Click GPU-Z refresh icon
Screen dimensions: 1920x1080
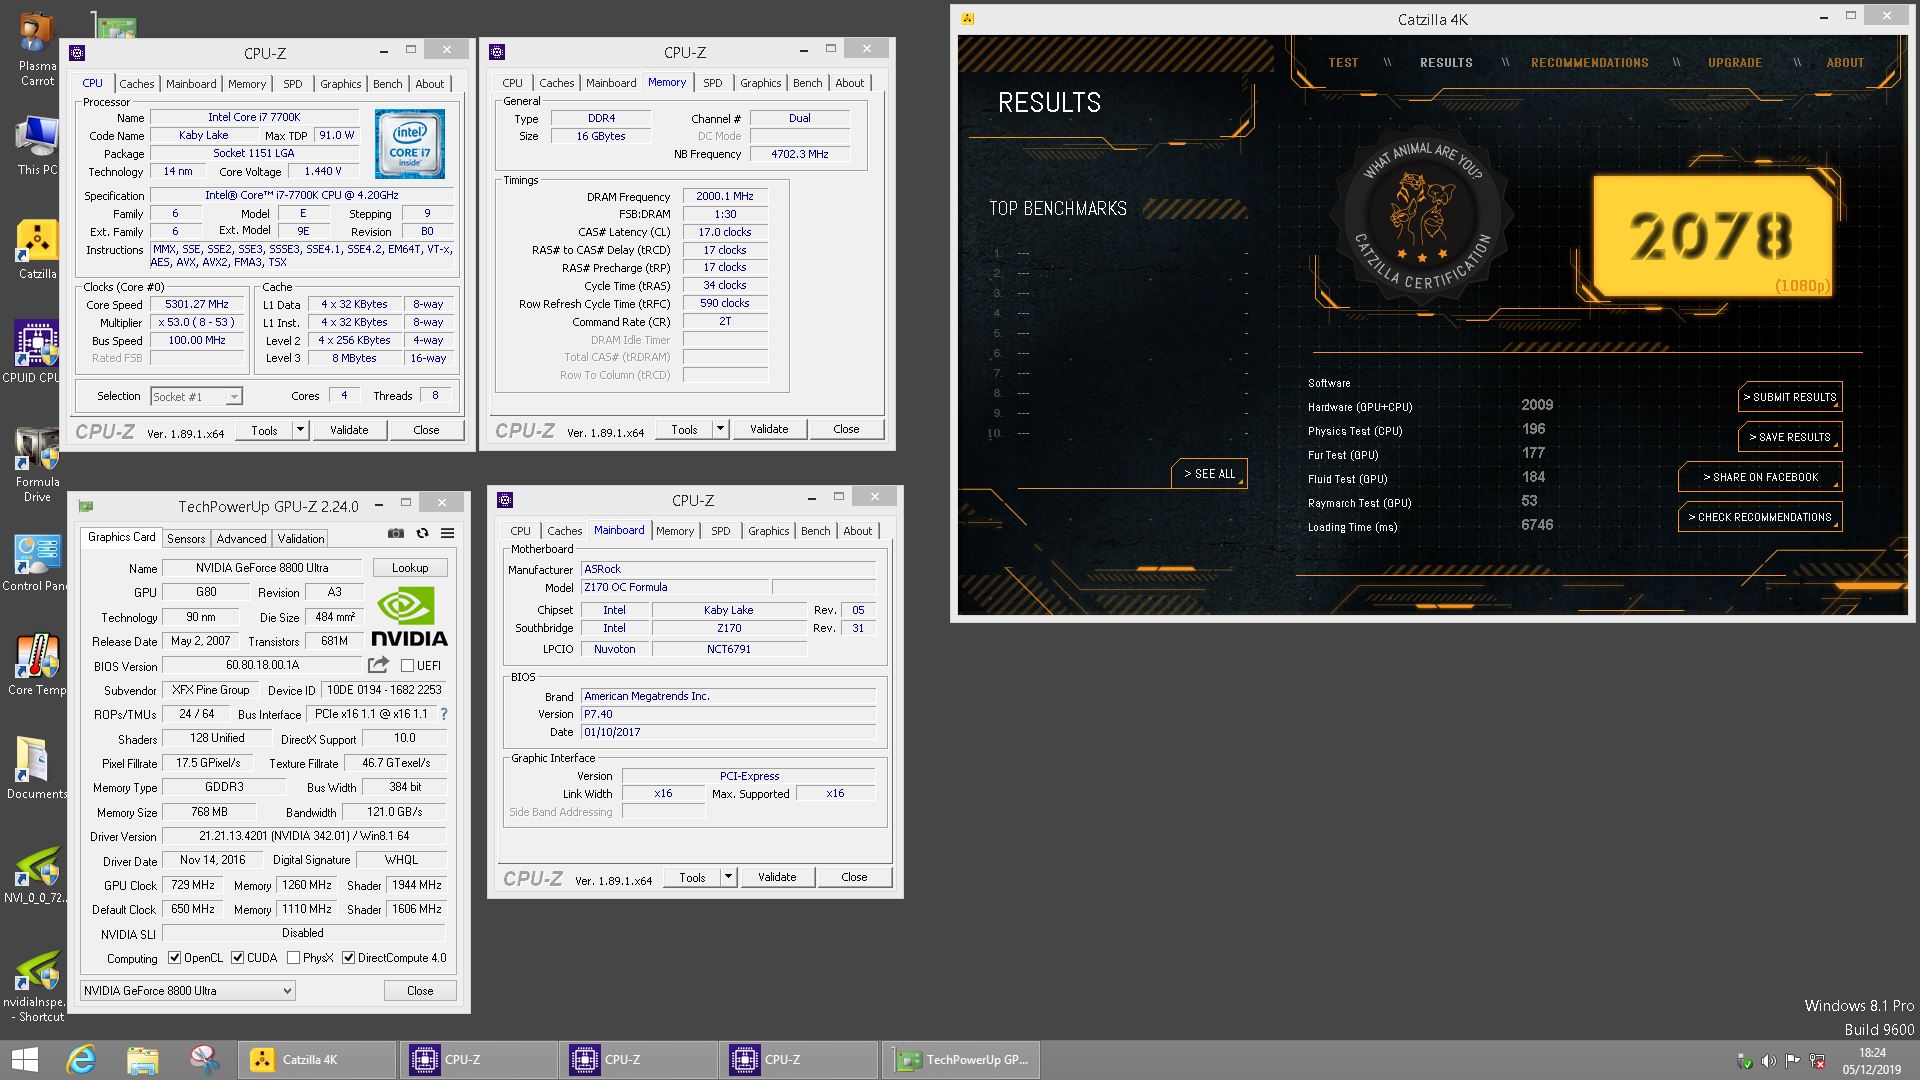(422, 533)
